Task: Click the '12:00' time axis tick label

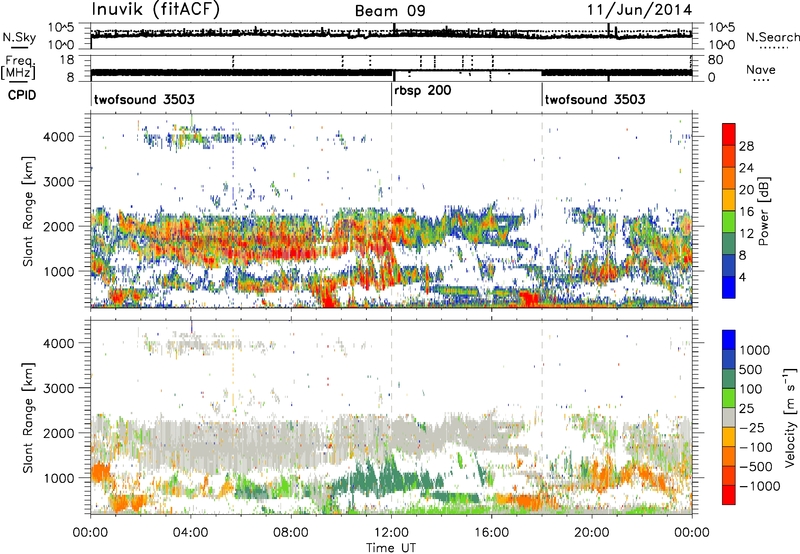Action: pyautogui.click(x=391, y=533)
